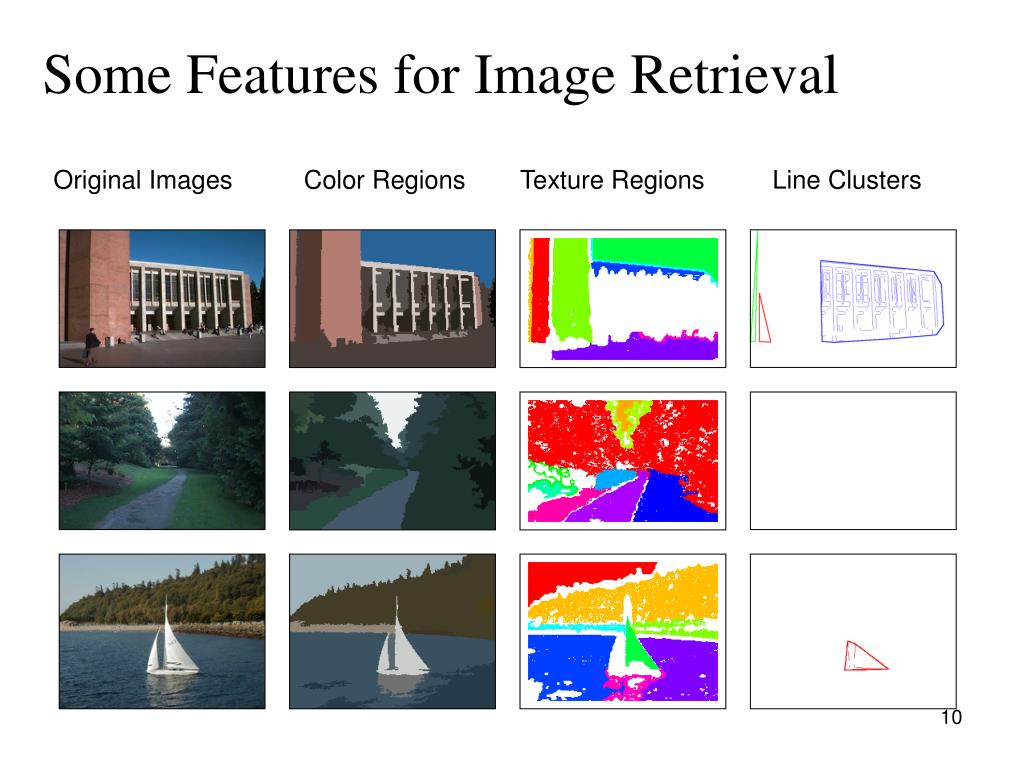This screenshot has height=768, width=1024.
Task: Select the 'Original Images' column heading
Action: [142, 180]
